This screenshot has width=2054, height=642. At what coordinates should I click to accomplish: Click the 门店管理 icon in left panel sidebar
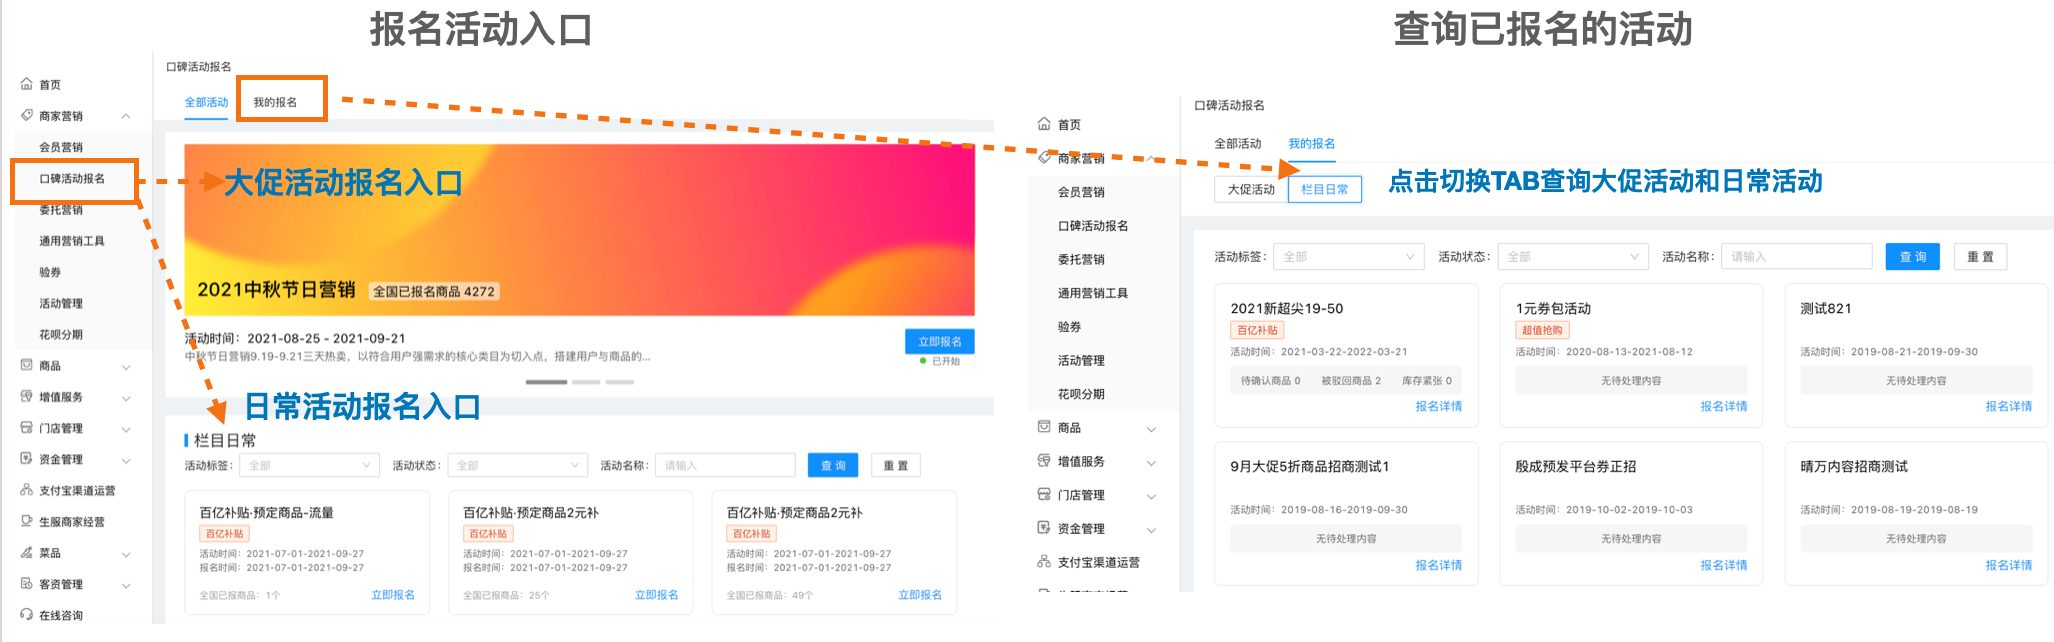pos(27,427)
